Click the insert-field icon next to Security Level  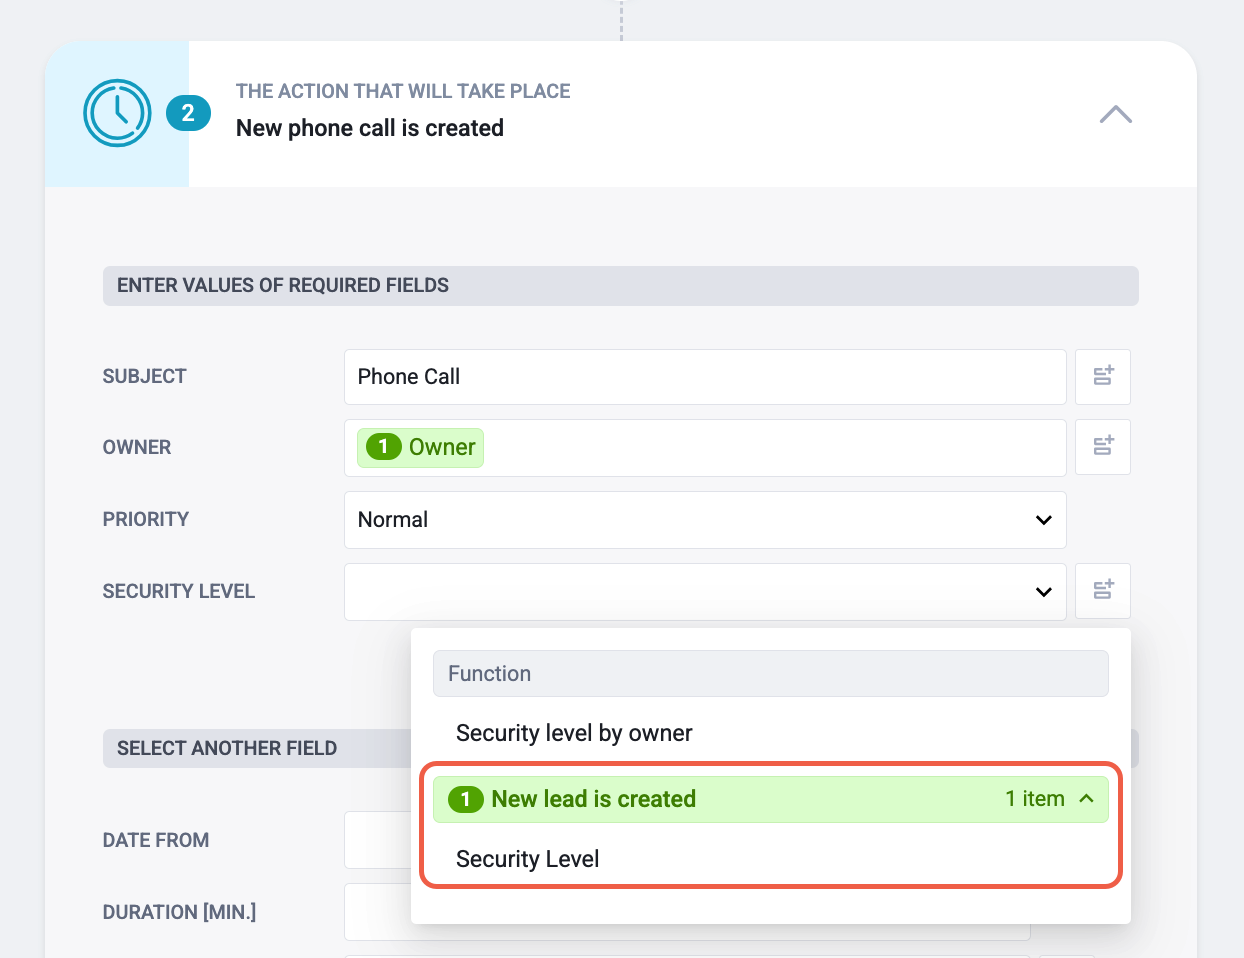1103,591
